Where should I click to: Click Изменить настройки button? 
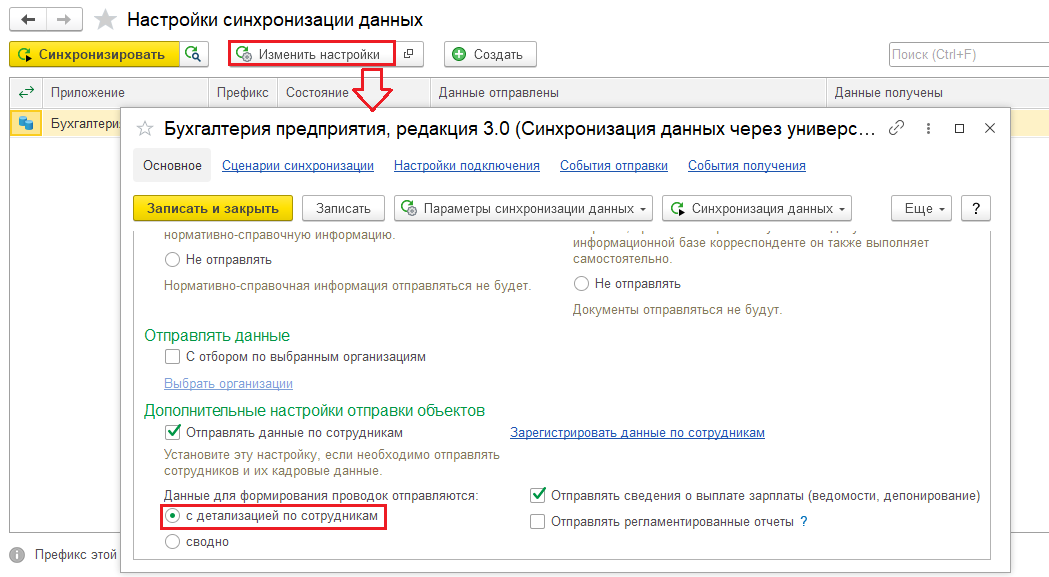pos(312,54)
